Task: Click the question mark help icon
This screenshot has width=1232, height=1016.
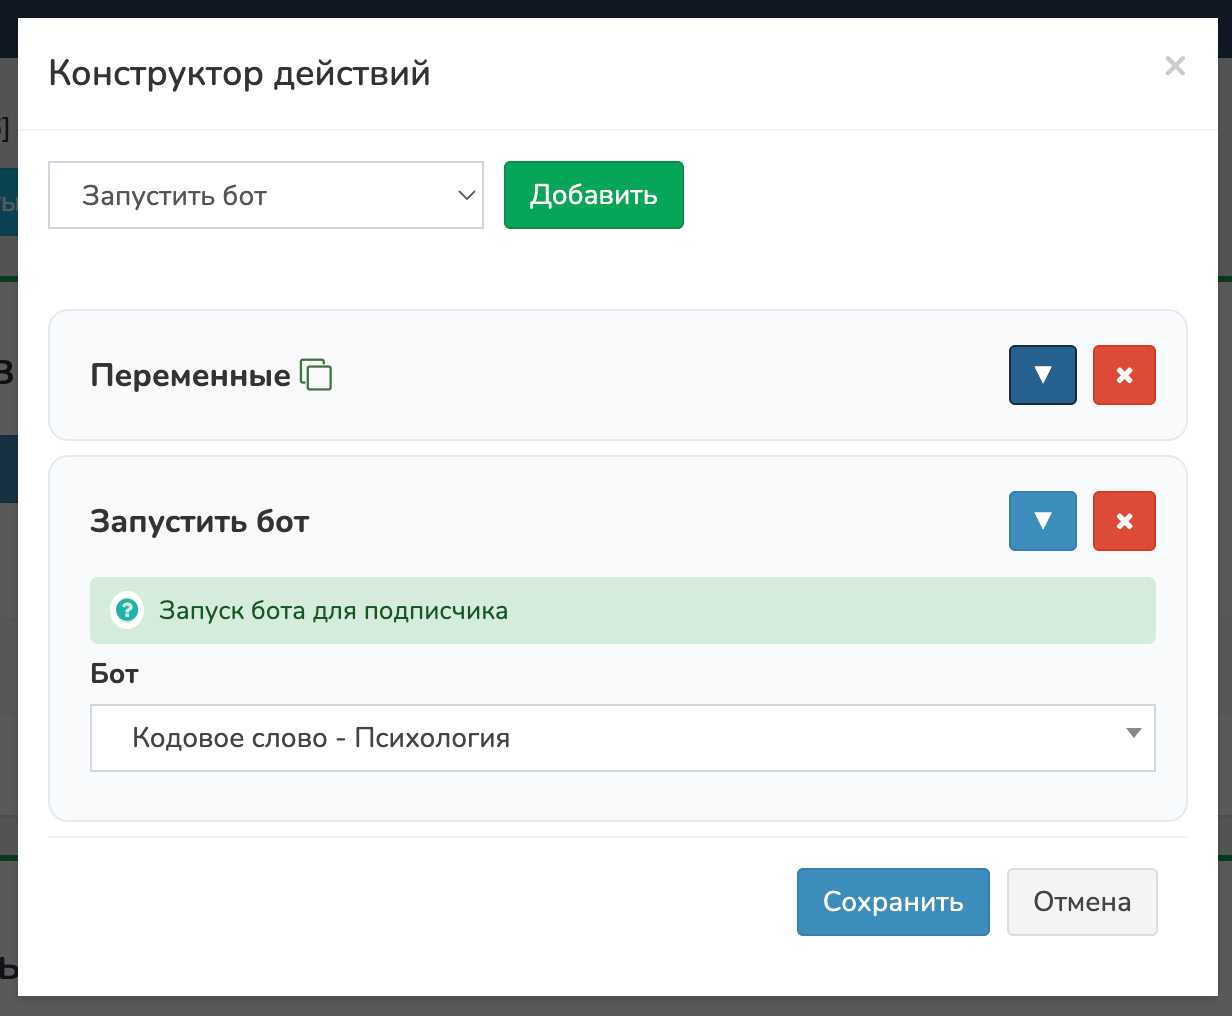Action: [127, 610]
